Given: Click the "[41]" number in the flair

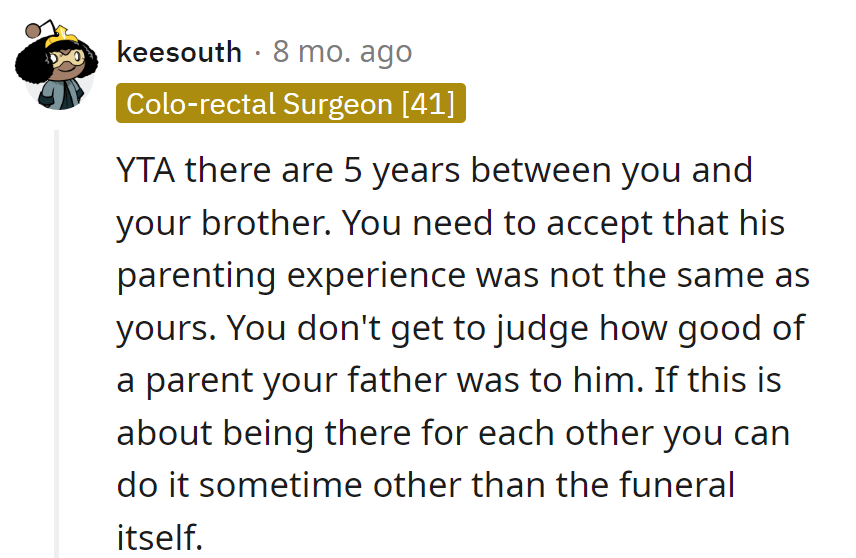Looking at the screenshot, I should [x=428, y=104].
